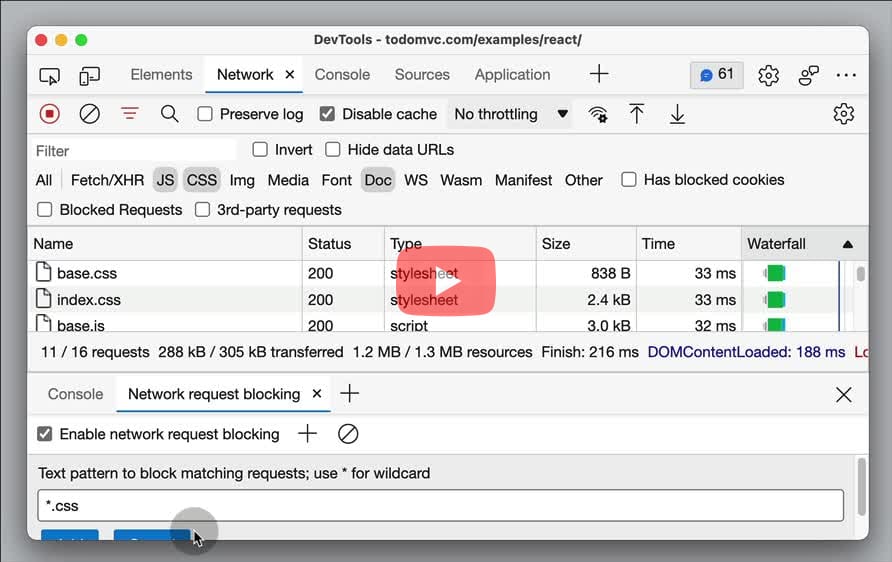Sort by the Status column header

[342, 244]
